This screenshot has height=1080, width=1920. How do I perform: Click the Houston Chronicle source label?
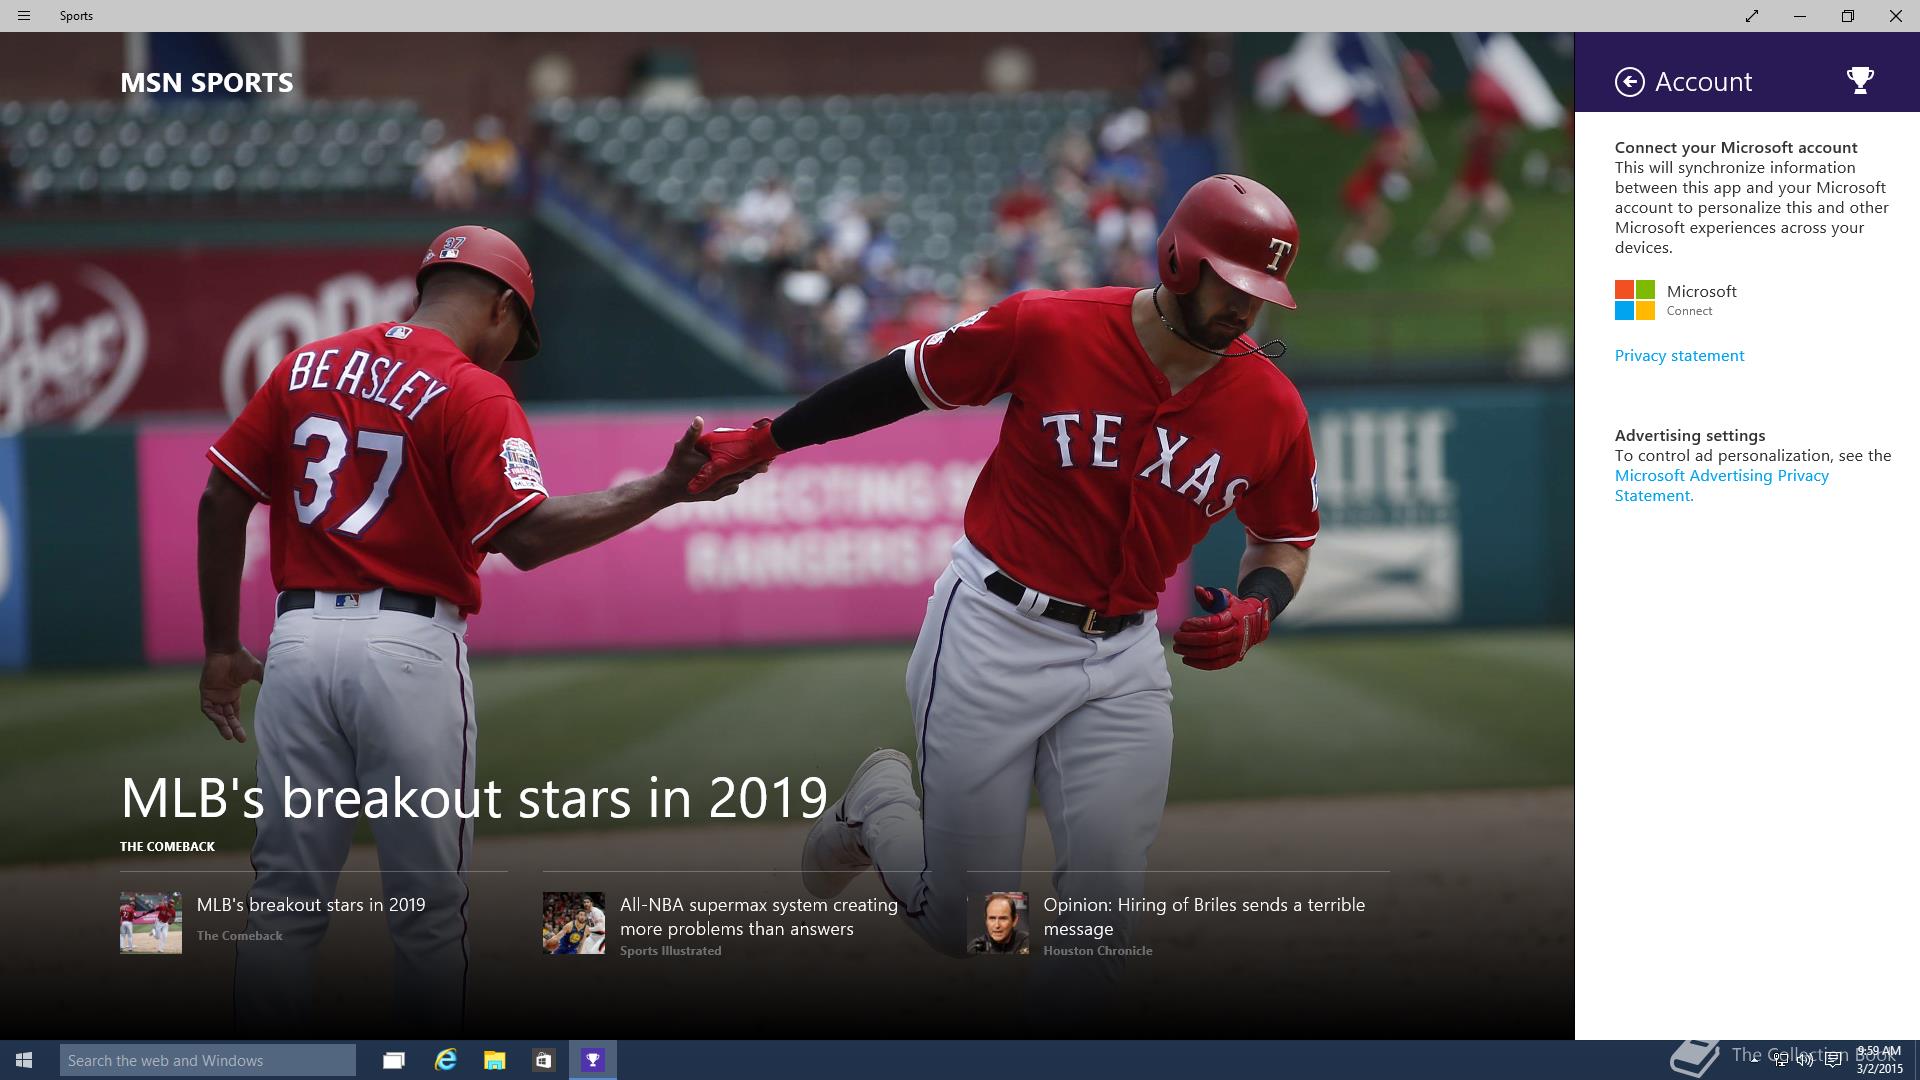[1098, 951]
